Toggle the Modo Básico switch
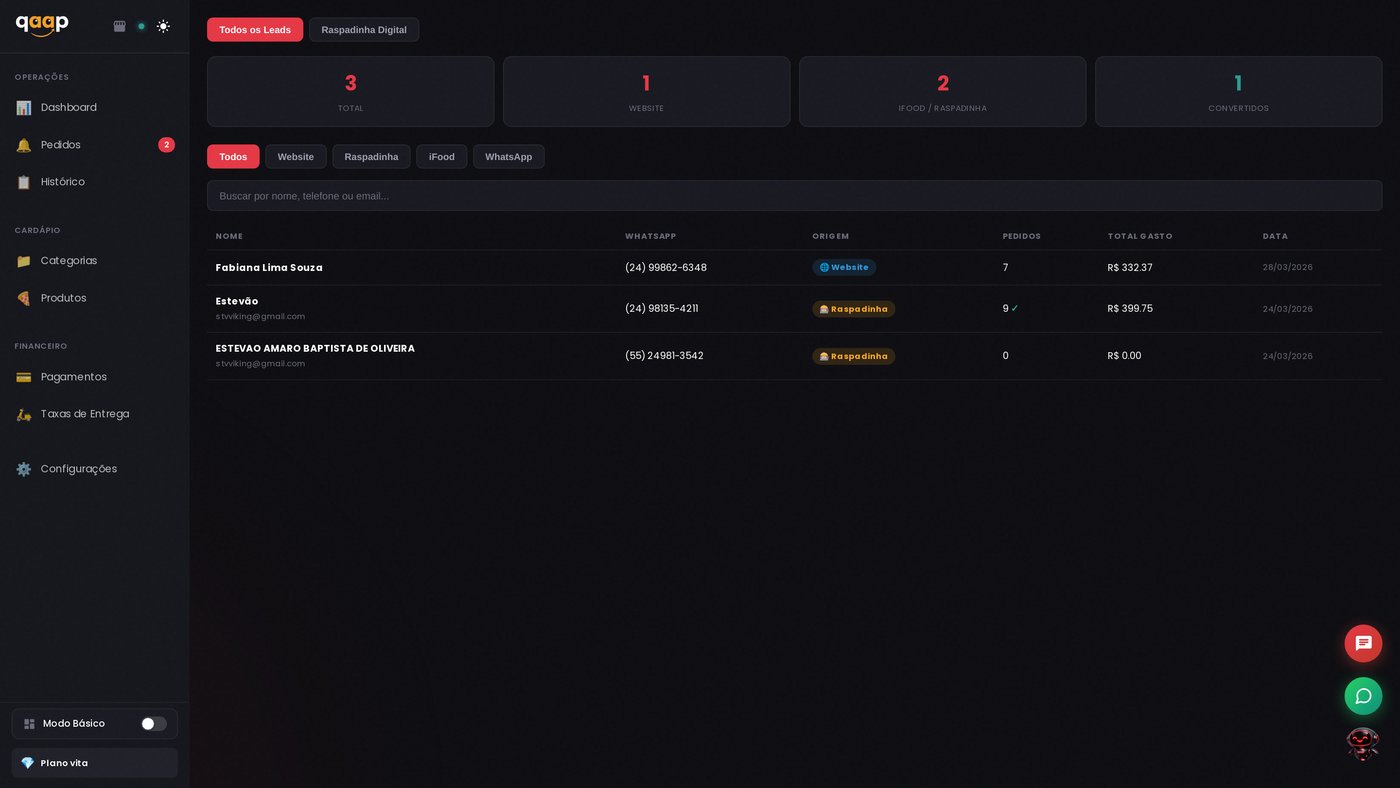Viewport: 1400px width, 788px height. [153, 724]
